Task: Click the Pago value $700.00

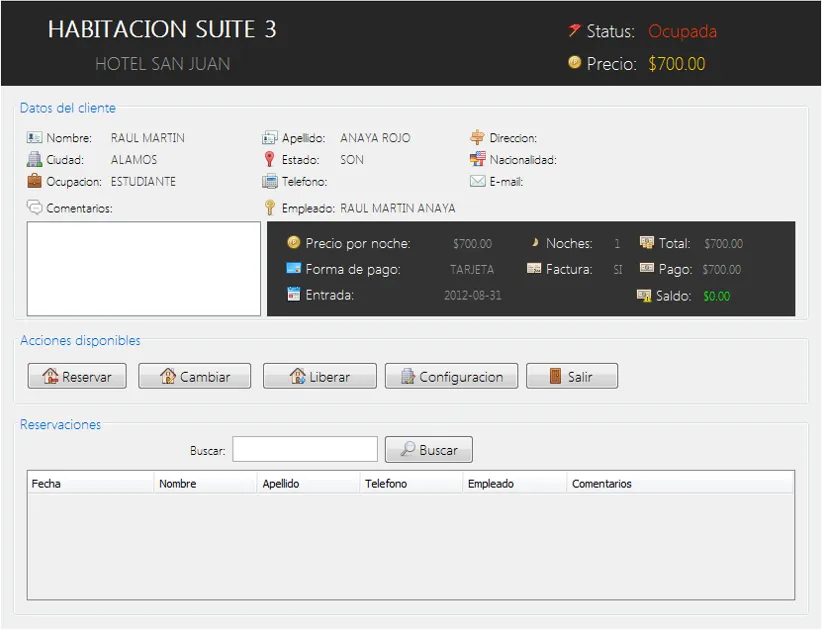Action: (x=721, y=269)
